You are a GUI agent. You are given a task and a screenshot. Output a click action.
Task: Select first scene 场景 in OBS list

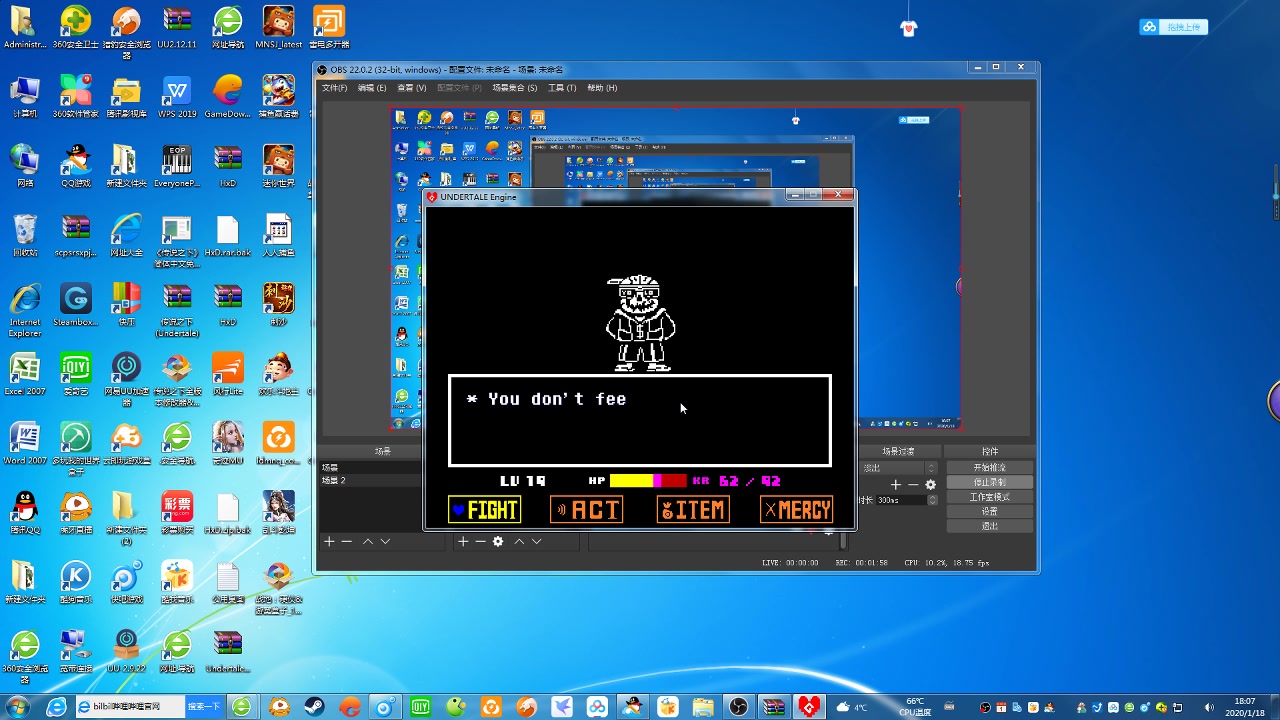371,468
